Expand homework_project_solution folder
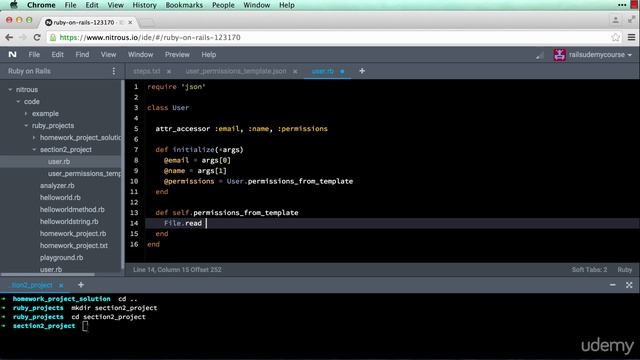Image resolution: width=640 pixels, height=360 pixels. (34, 138)
